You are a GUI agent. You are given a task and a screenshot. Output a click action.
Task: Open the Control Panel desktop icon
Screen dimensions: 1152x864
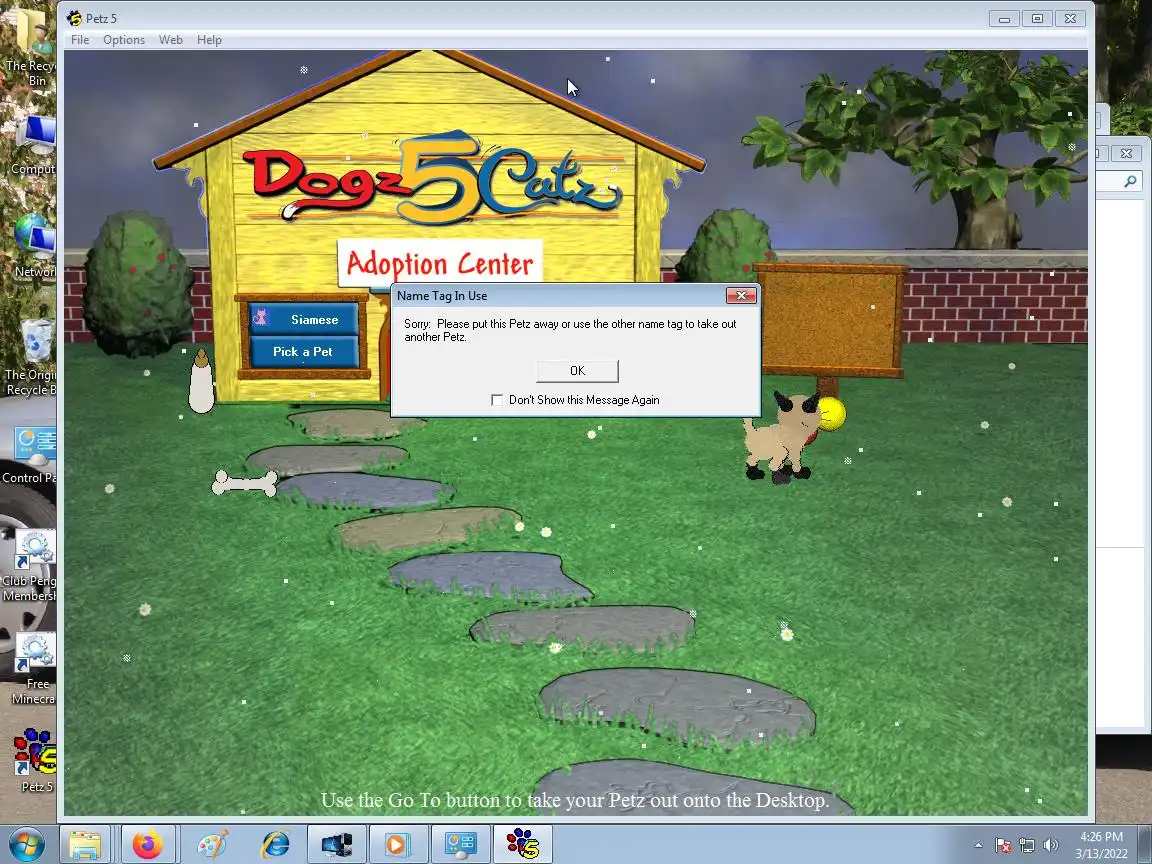(29, 456)
